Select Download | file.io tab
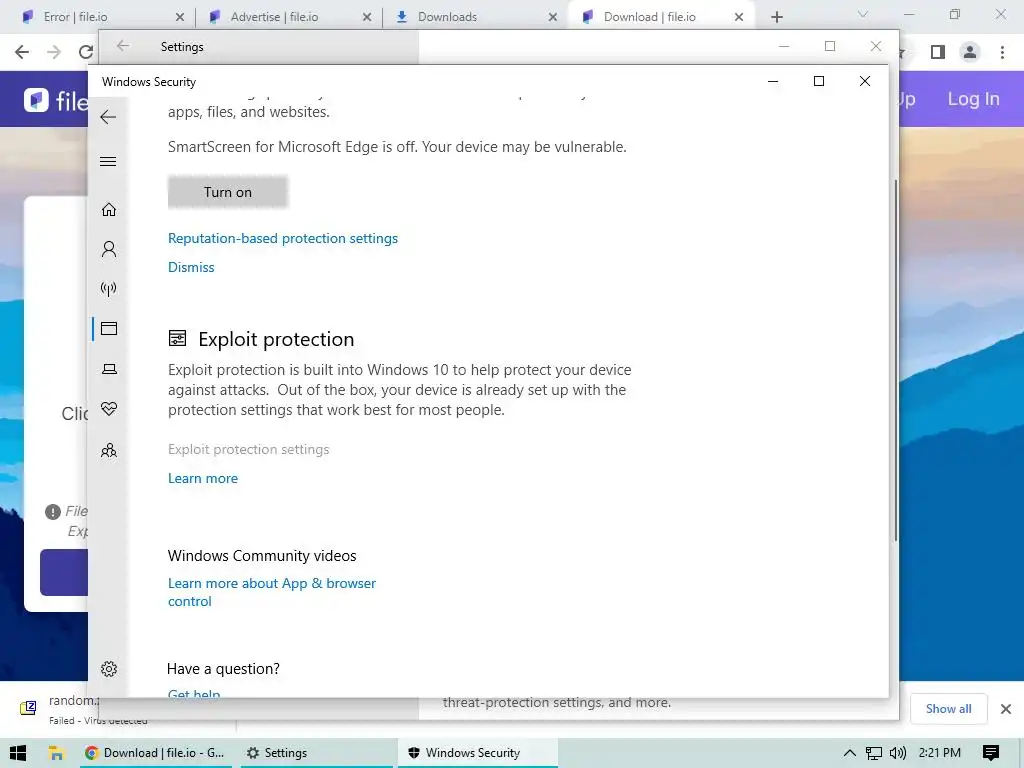1024x768 pixels. (649, 17)
